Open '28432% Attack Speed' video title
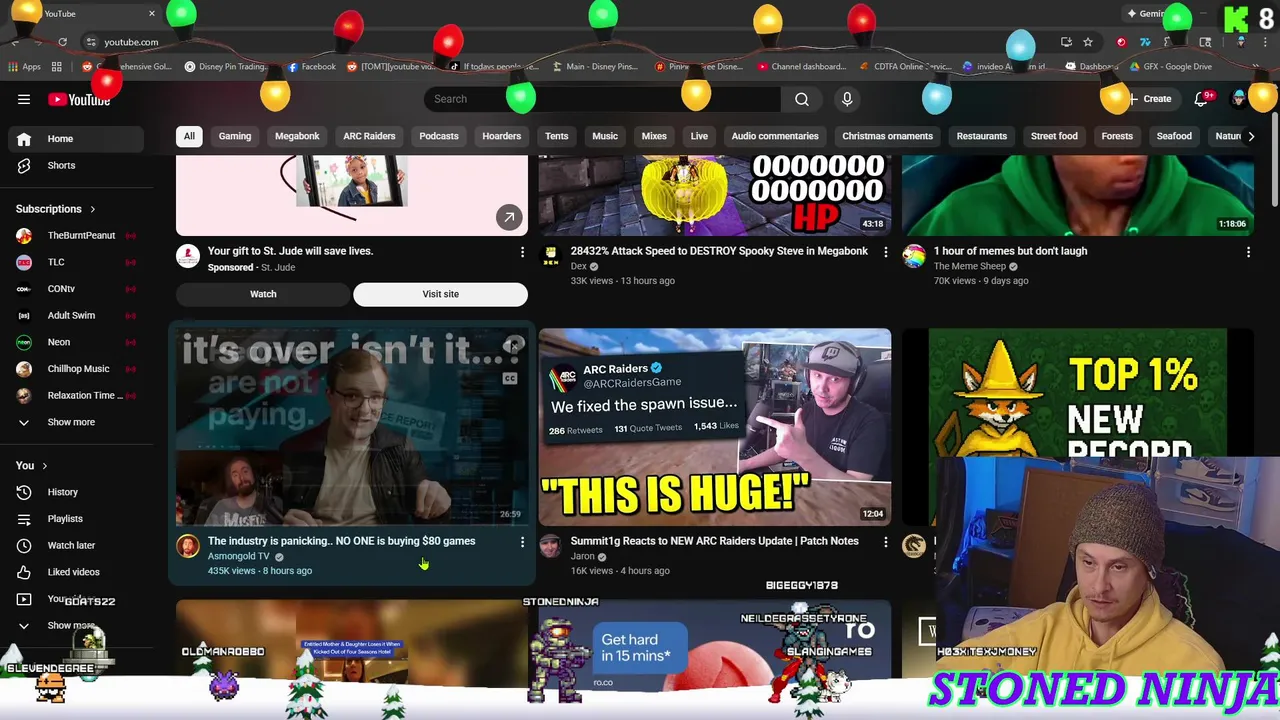Viewport: 1280px width, 720px height. [719, 251]
